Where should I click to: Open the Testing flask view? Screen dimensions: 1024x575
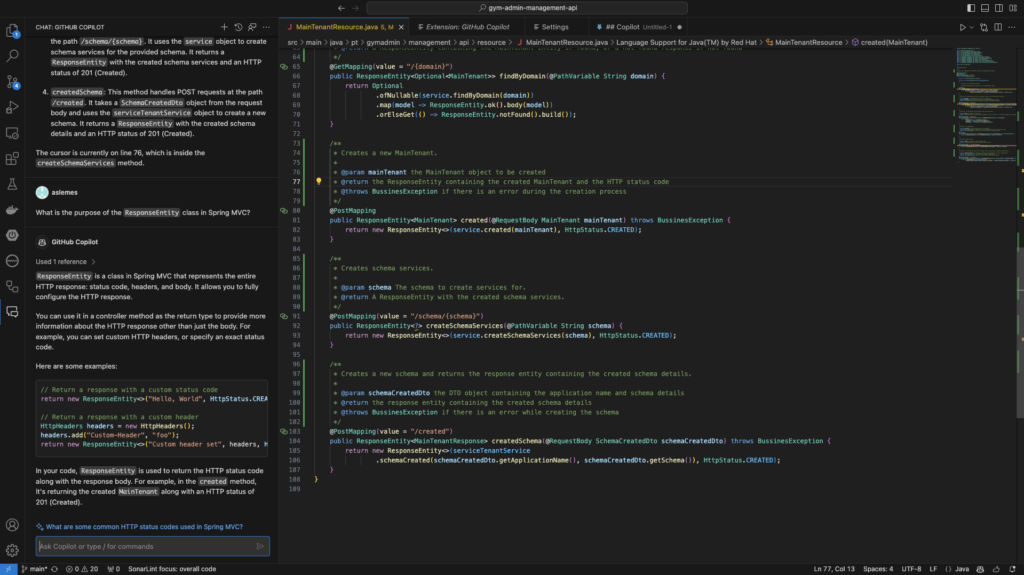pyautogui.click(x=12, y=184)
